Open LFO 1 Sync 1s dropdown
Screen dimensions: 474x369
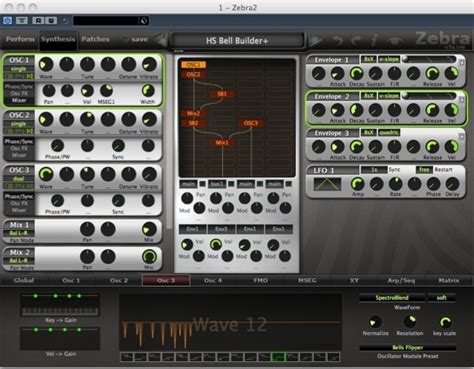374,170
